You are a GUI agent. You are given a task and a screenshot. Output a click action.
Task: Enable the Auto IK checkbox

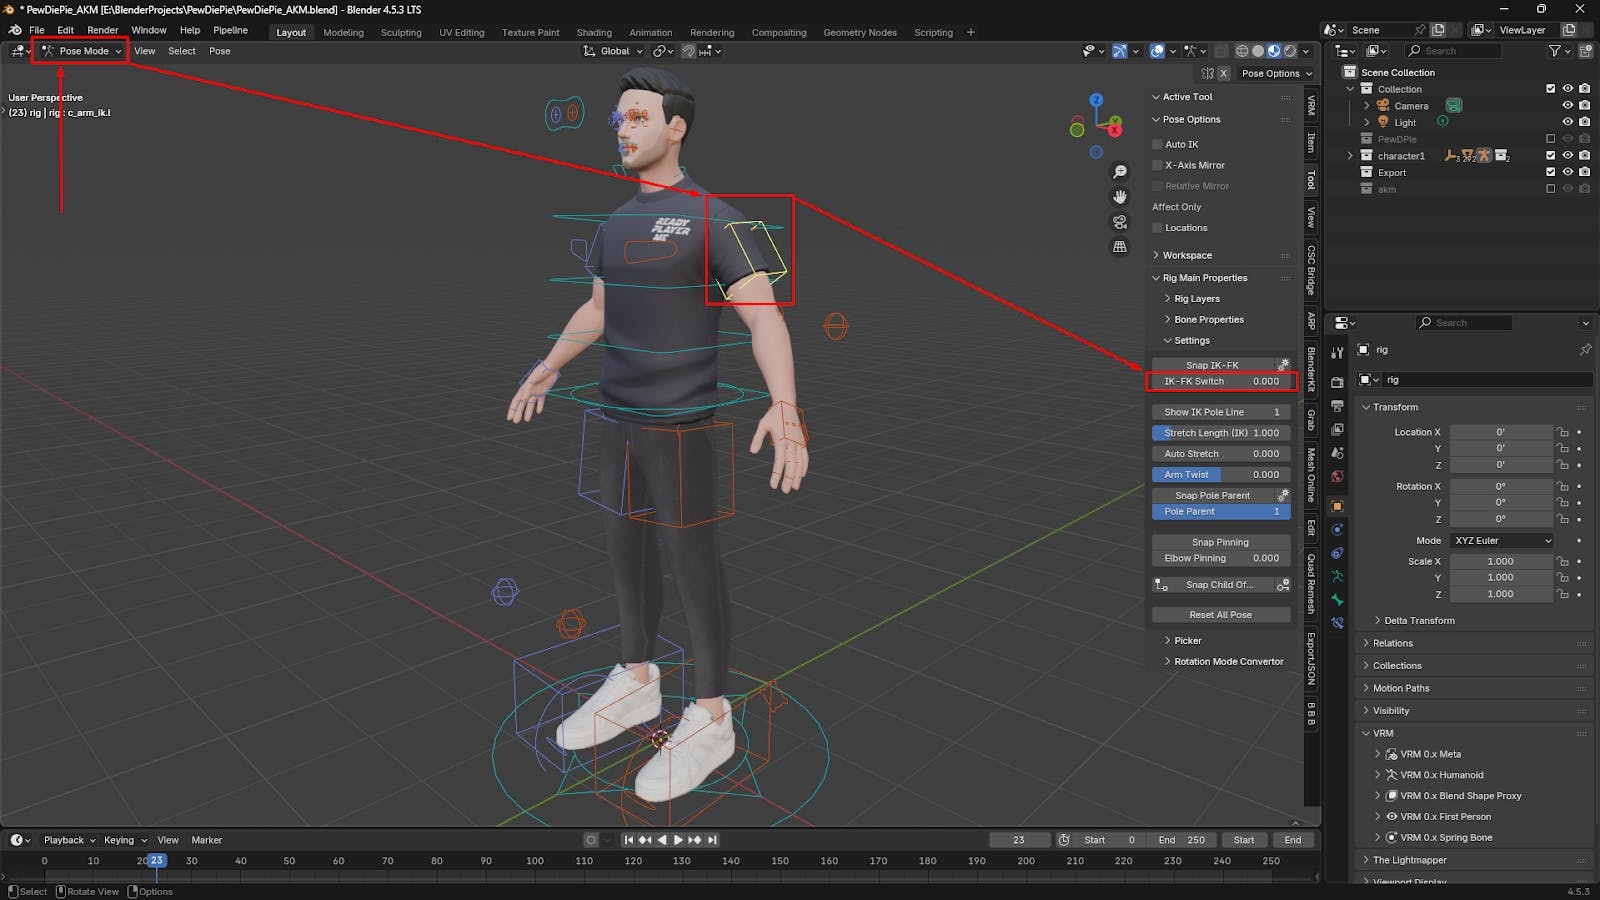1158,144
